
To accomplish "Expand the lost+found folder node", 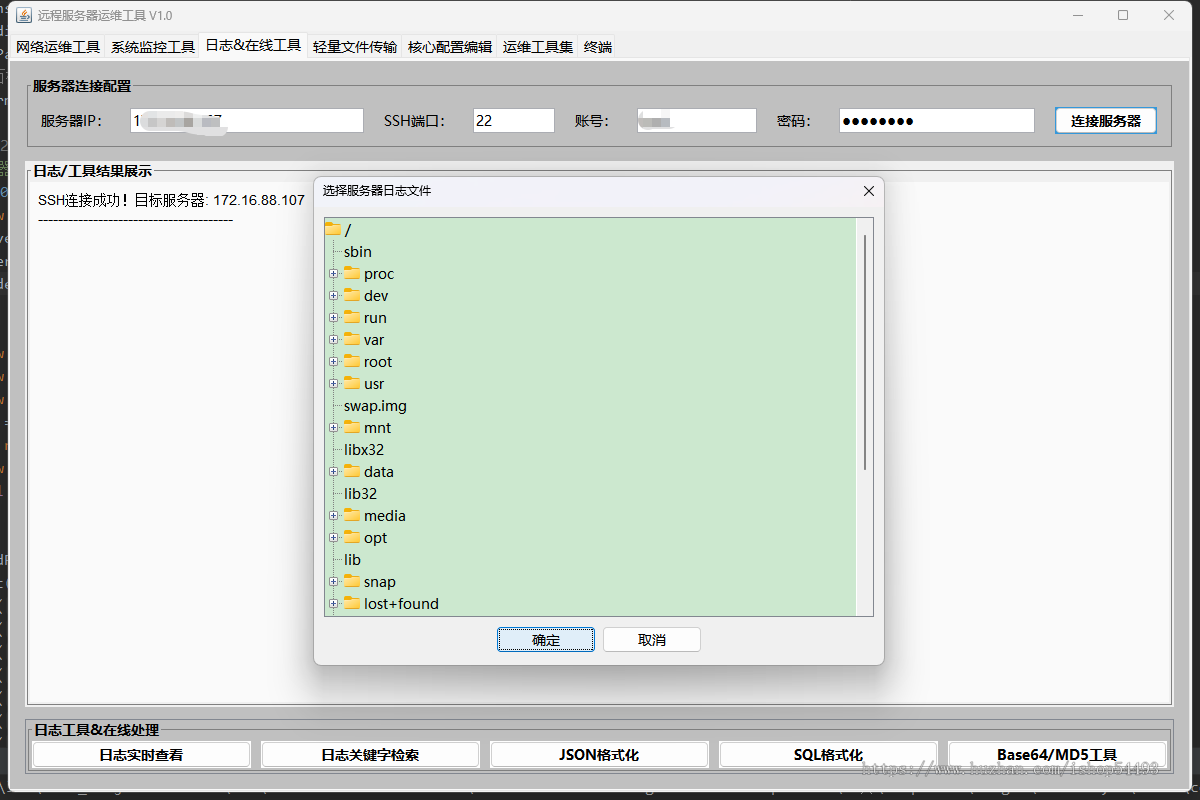I will 333,604.
